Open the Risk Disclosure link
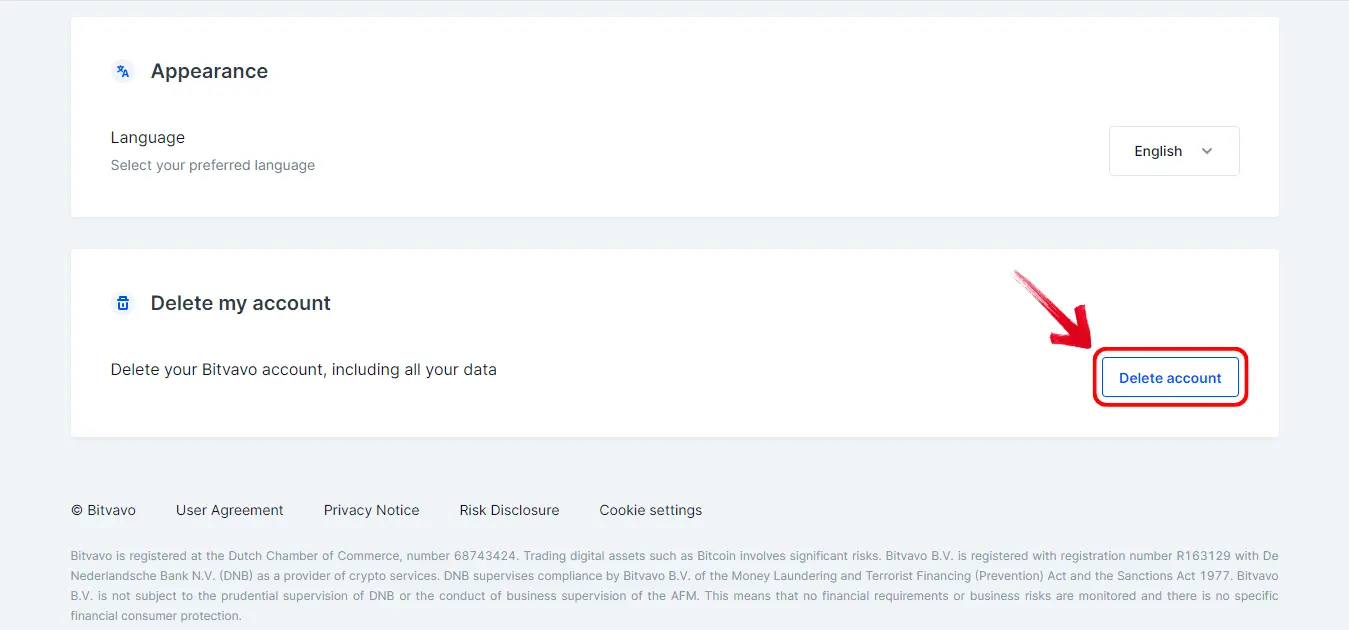This screenshot has height=630, width=1349. pos(509,510)
